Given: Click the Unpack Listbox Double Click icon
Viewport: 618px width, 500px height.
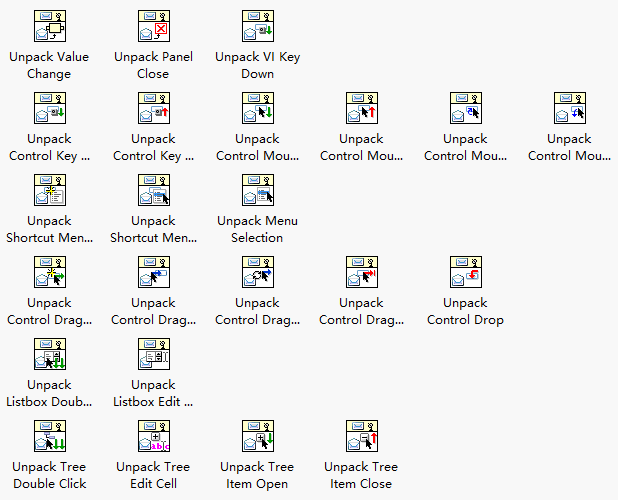Looking at the screenshot, I should coord(50,354).
